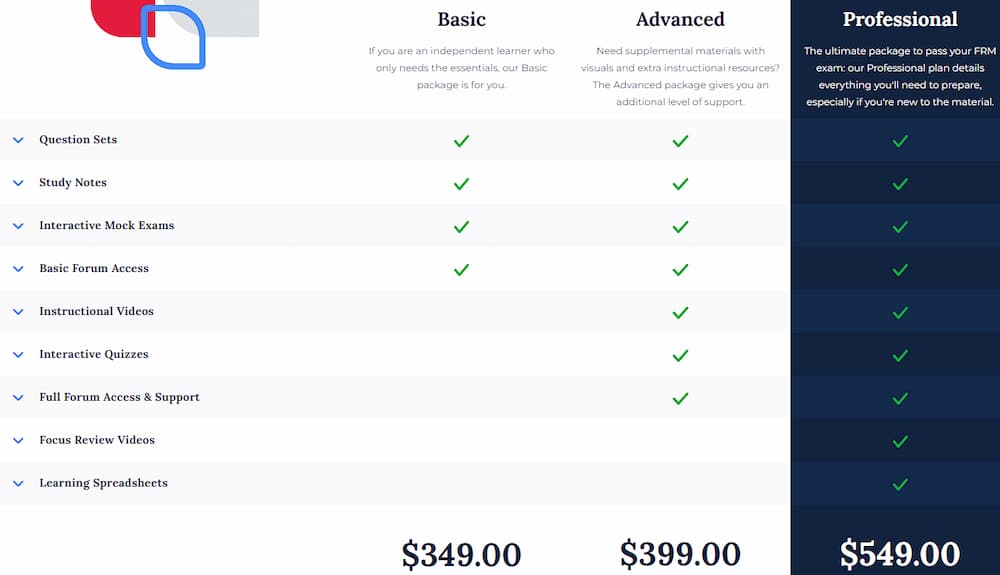This screenshot has width=1000, height=575.
Task: Expand the Interactive Mock Exams chevron
Action: pos(18,226)
